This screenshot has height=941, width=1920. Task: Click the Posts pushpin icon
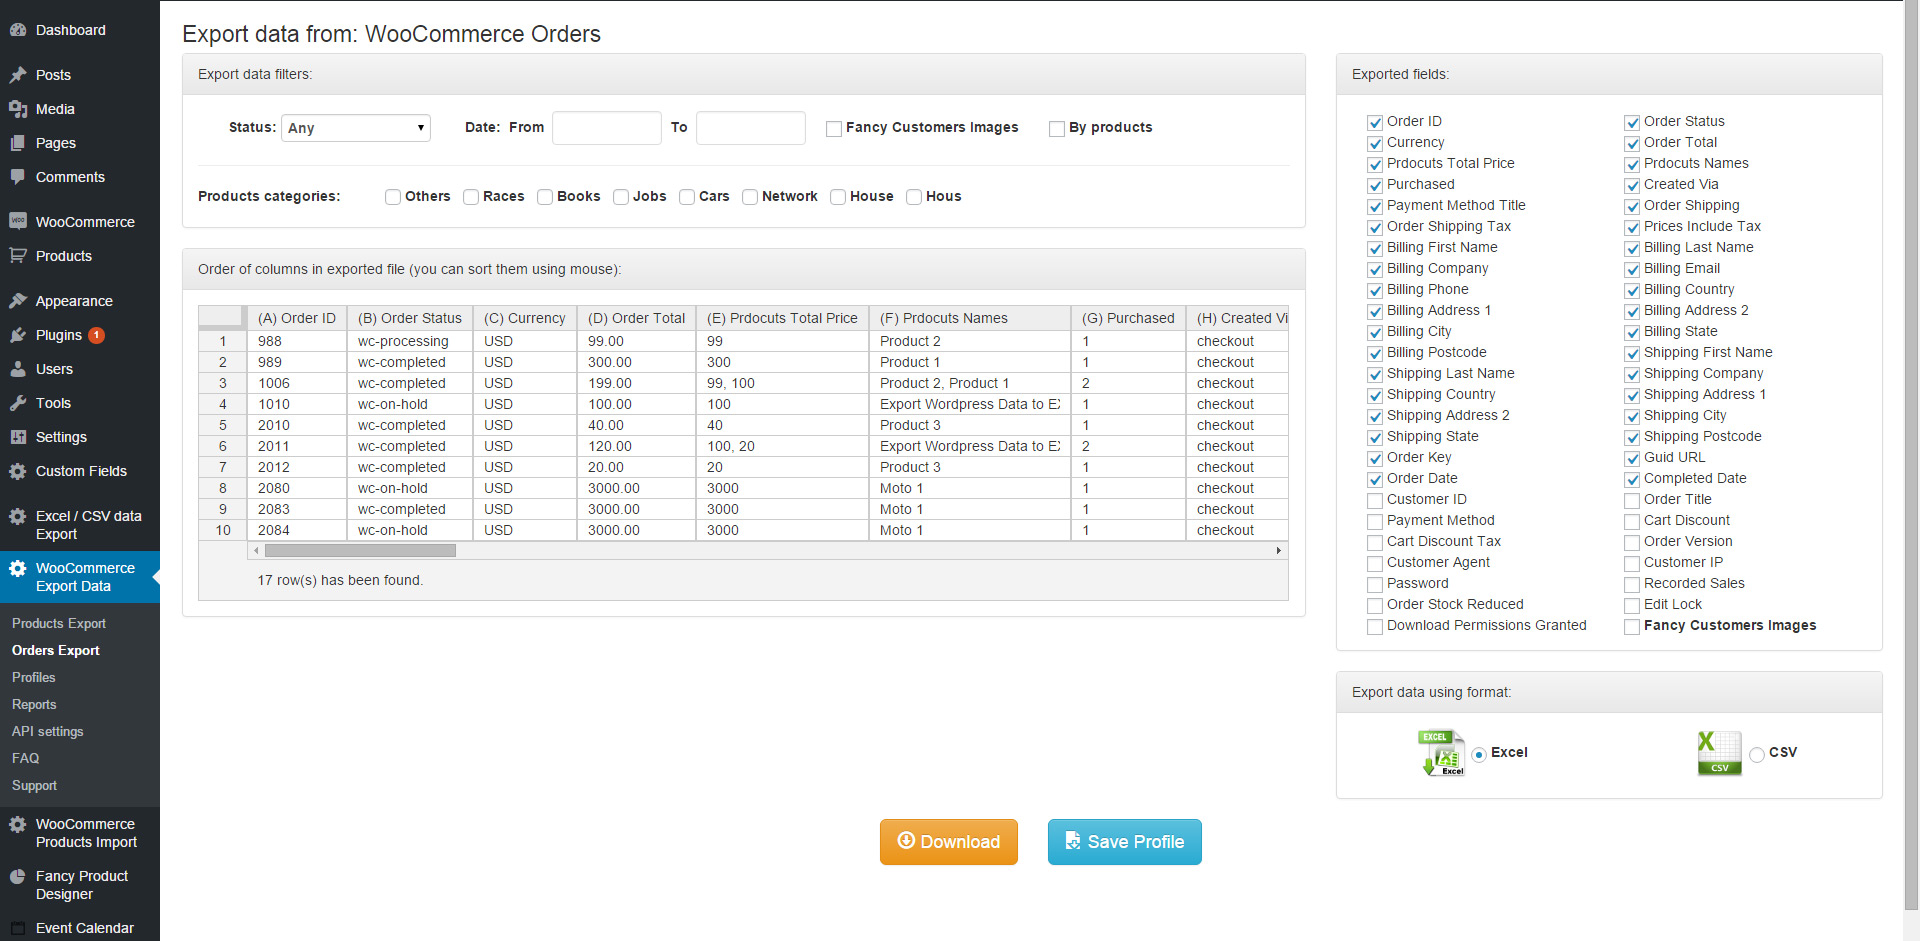(18, 75)
